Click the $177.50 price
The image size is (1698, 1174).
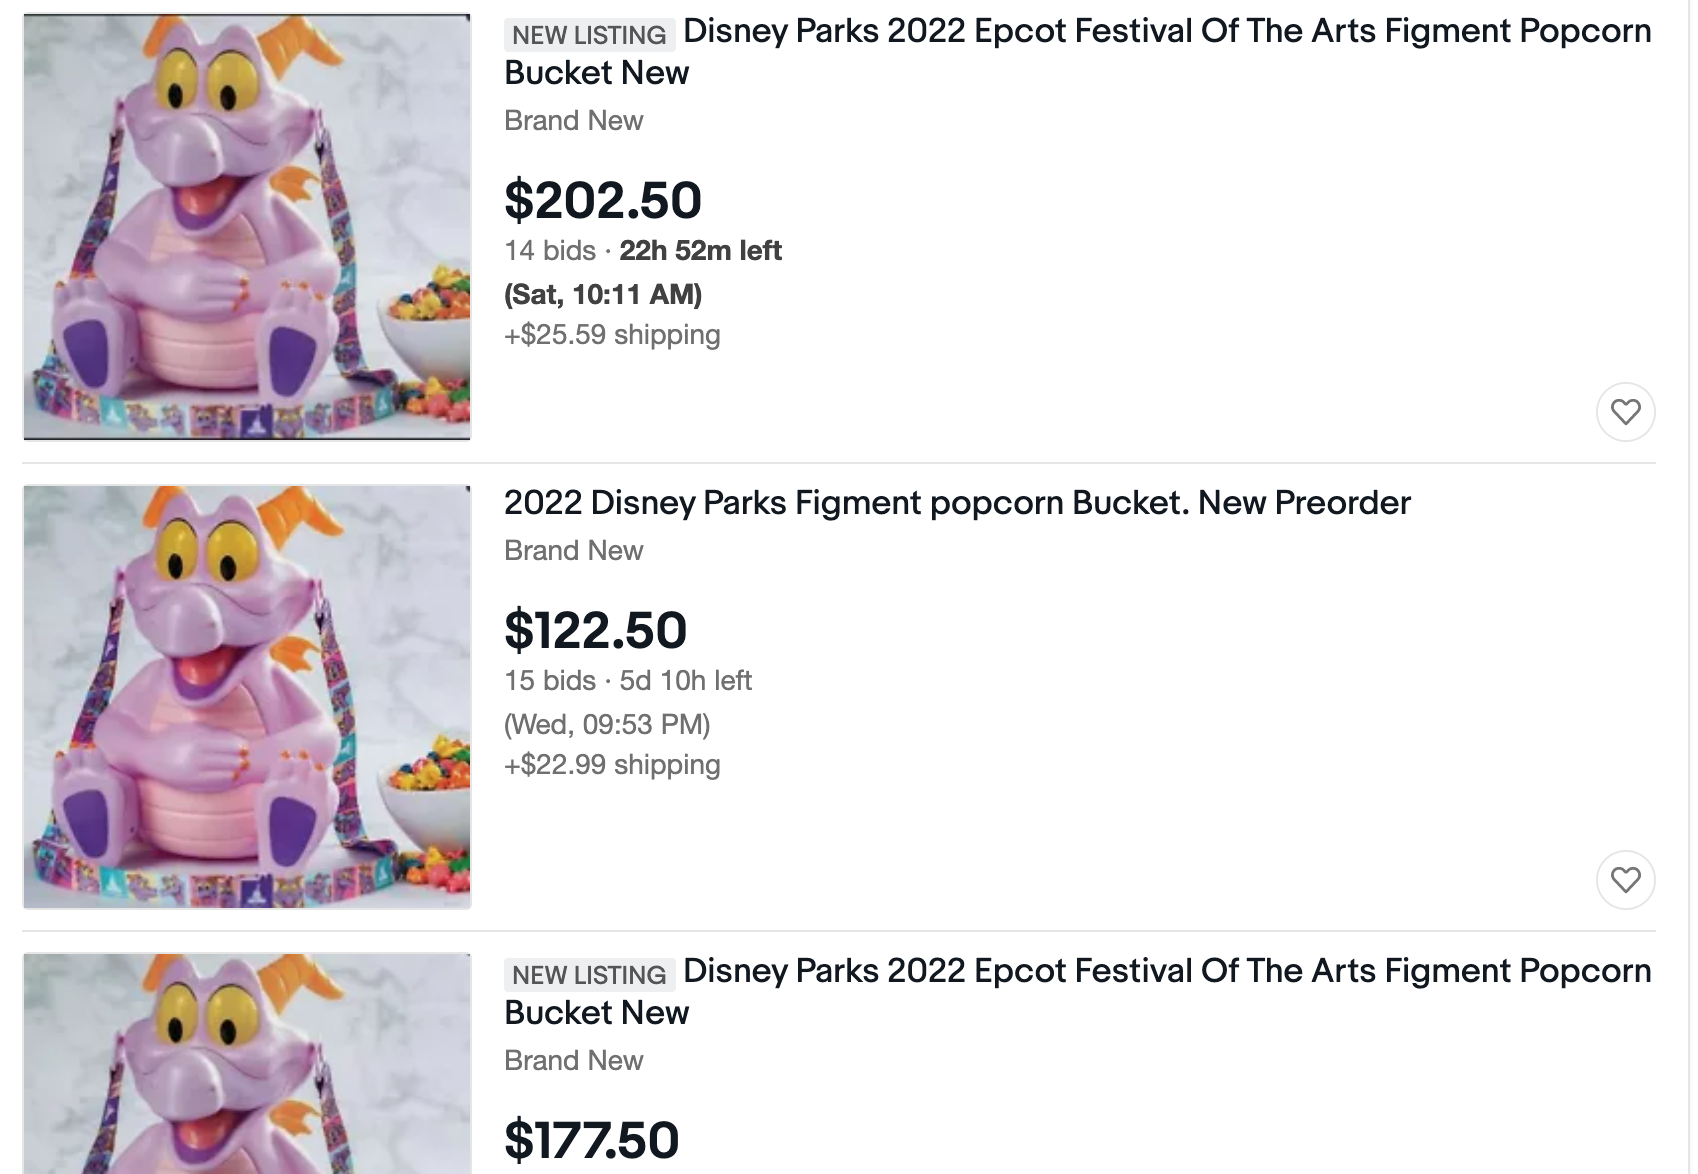click(592, 1140)
